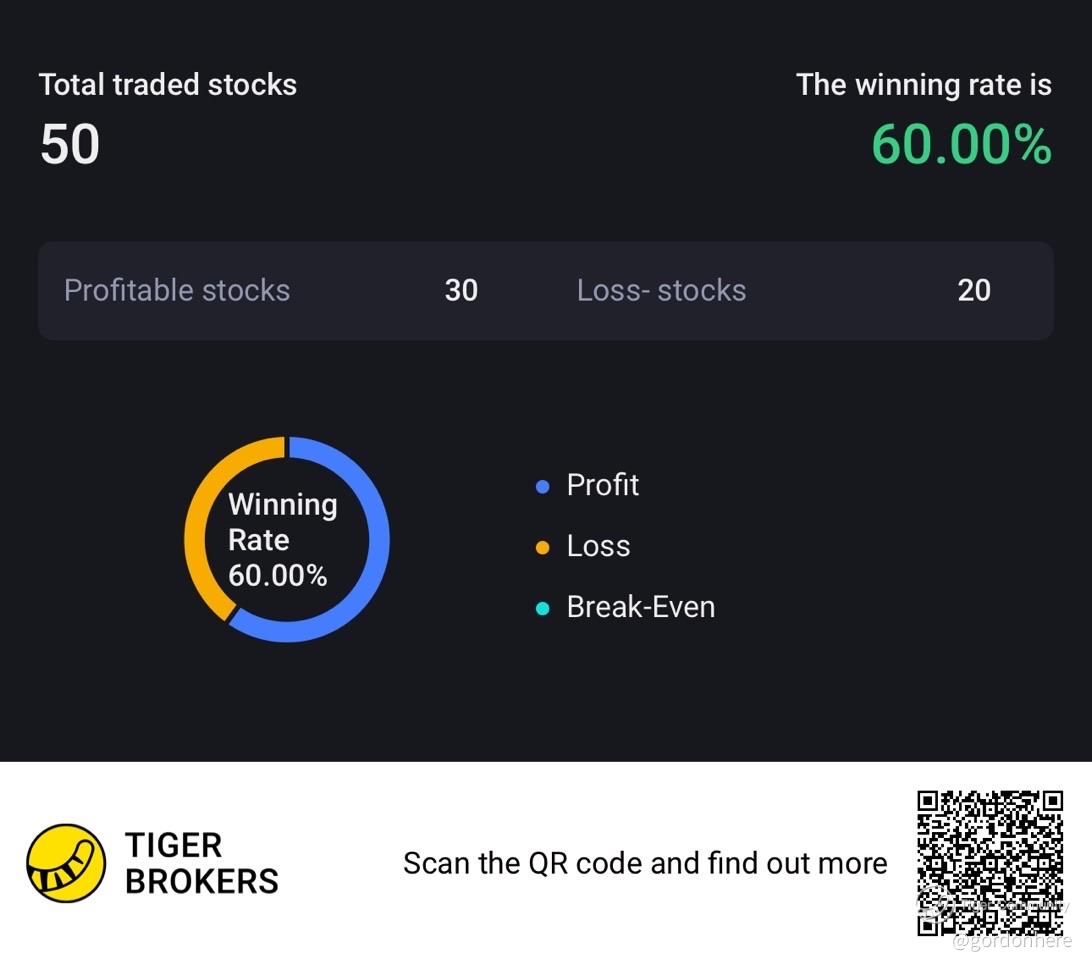The height and width of the screenshot is (965, 1092).
Task: Click the Profitable stocks label
Action: [177, 290]
